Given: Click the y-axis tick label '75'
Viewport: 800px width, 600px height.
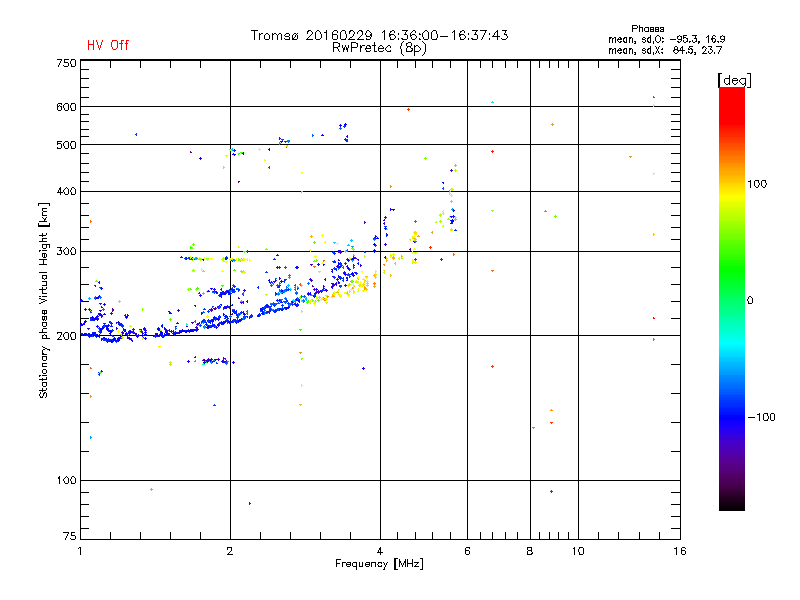Looking at the screenshot, I should click(x=70, y=536).
